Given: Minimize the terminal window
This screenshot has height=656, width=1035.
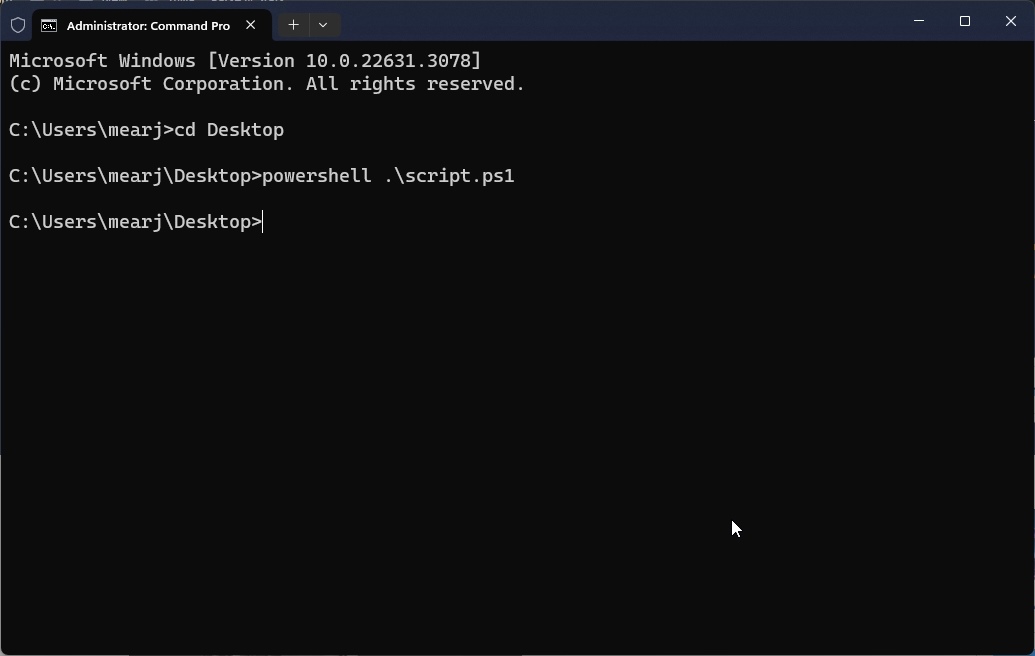Looking at the screenshot, I should click(919, 21).
